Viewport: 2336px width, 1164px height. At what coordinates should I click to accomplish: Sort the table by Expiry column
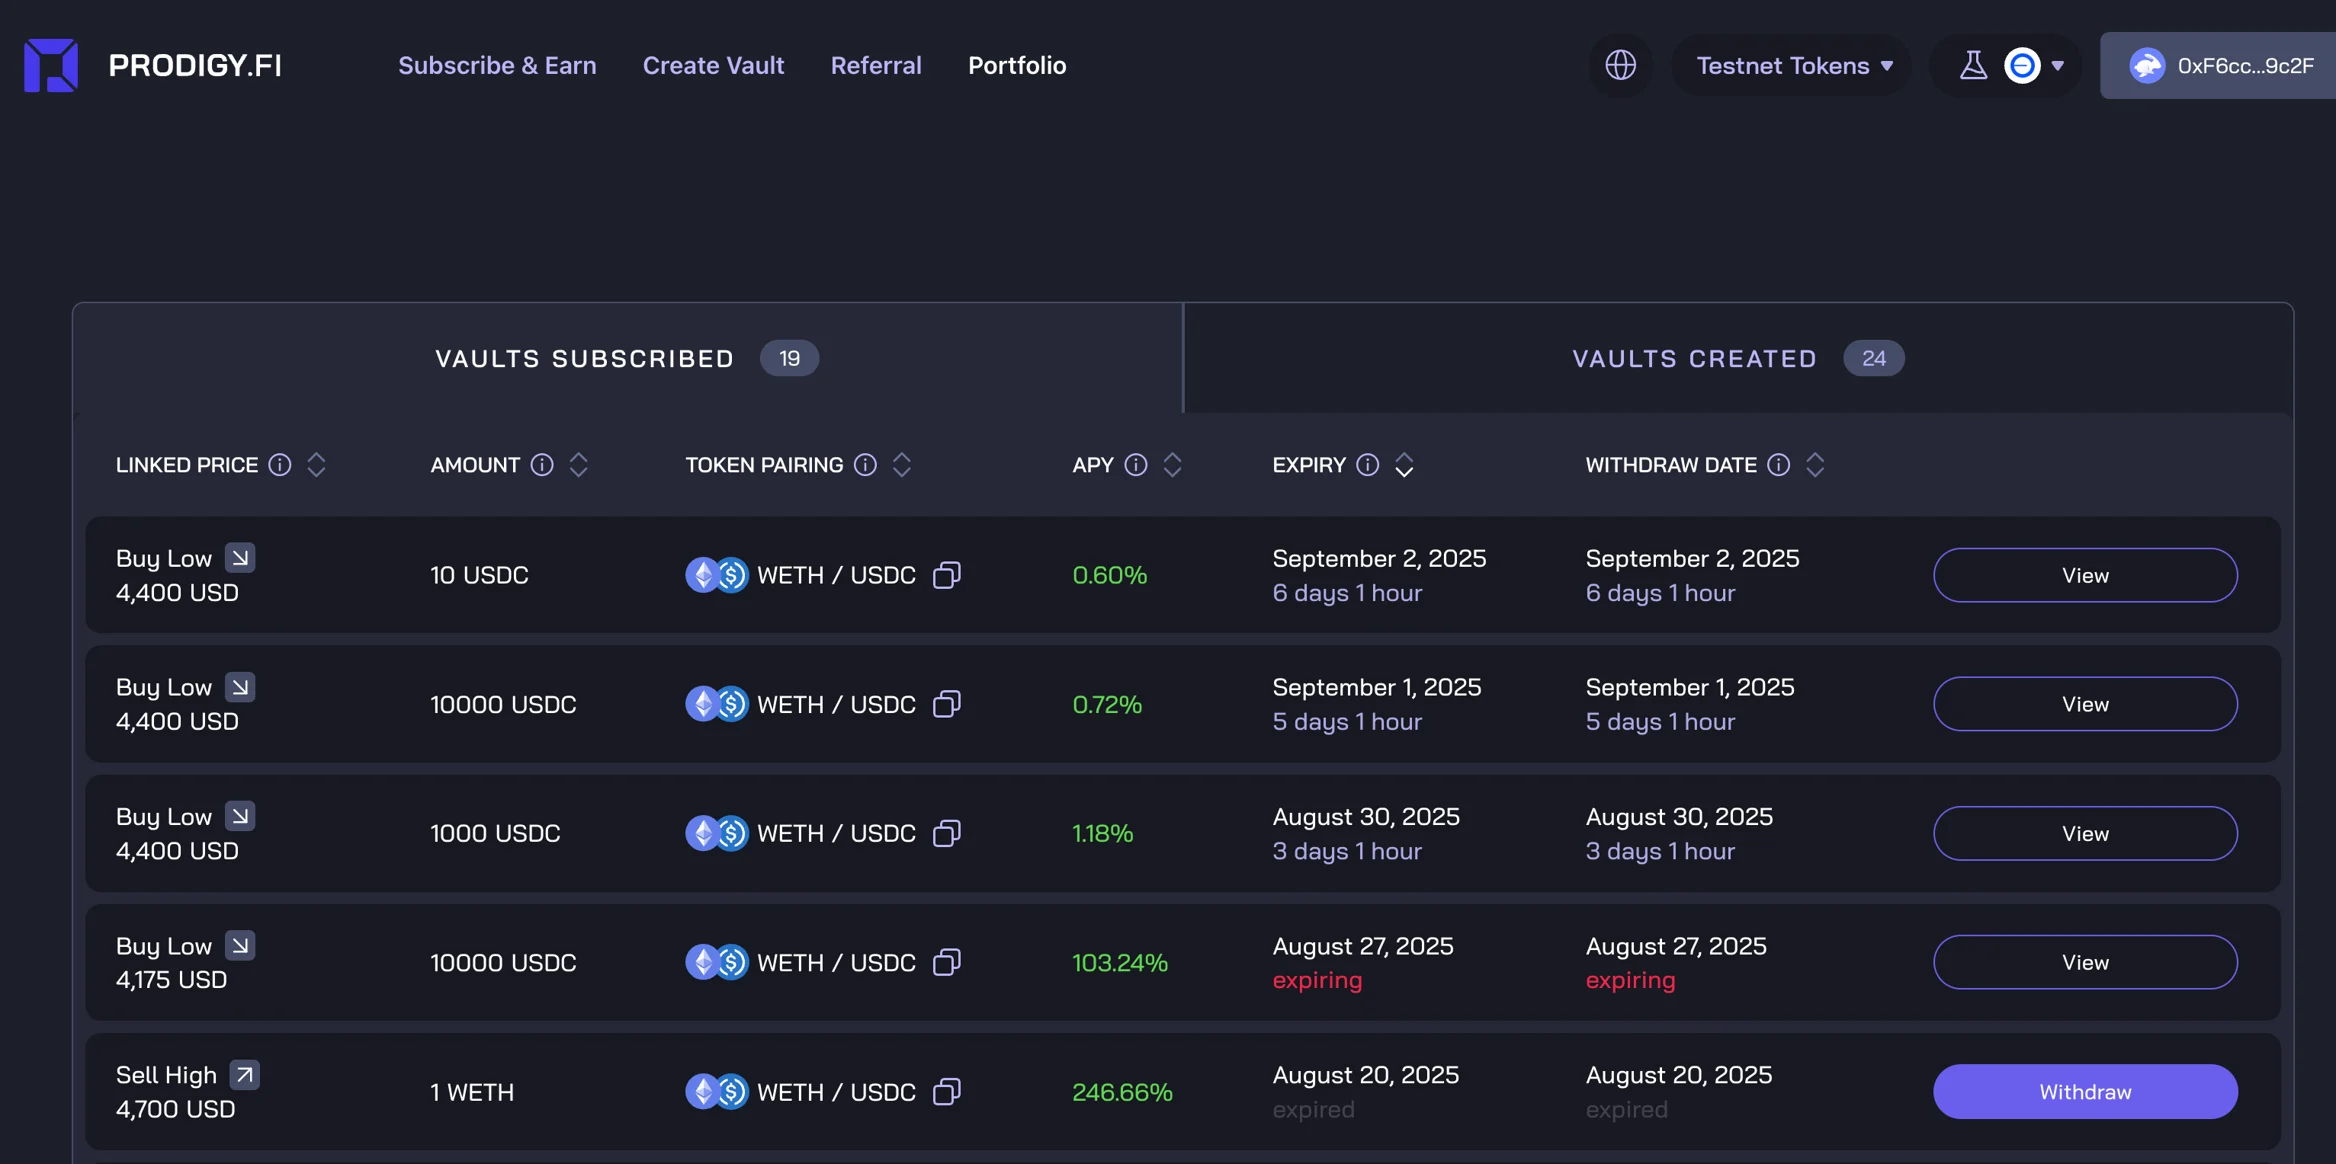click(x=1404, y=465)
